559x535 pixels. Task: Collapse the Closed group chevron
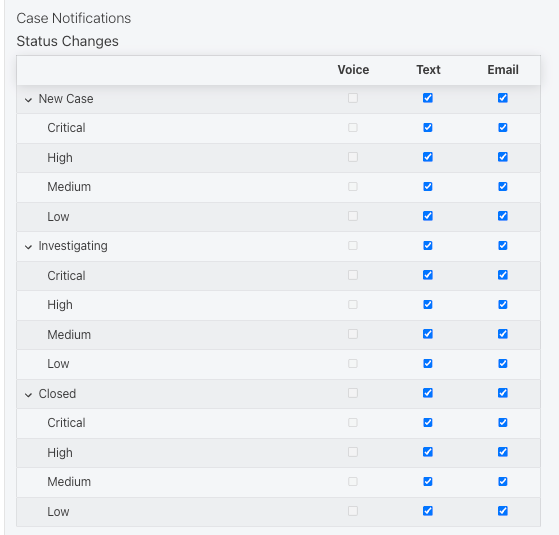(x=29, y=395)
